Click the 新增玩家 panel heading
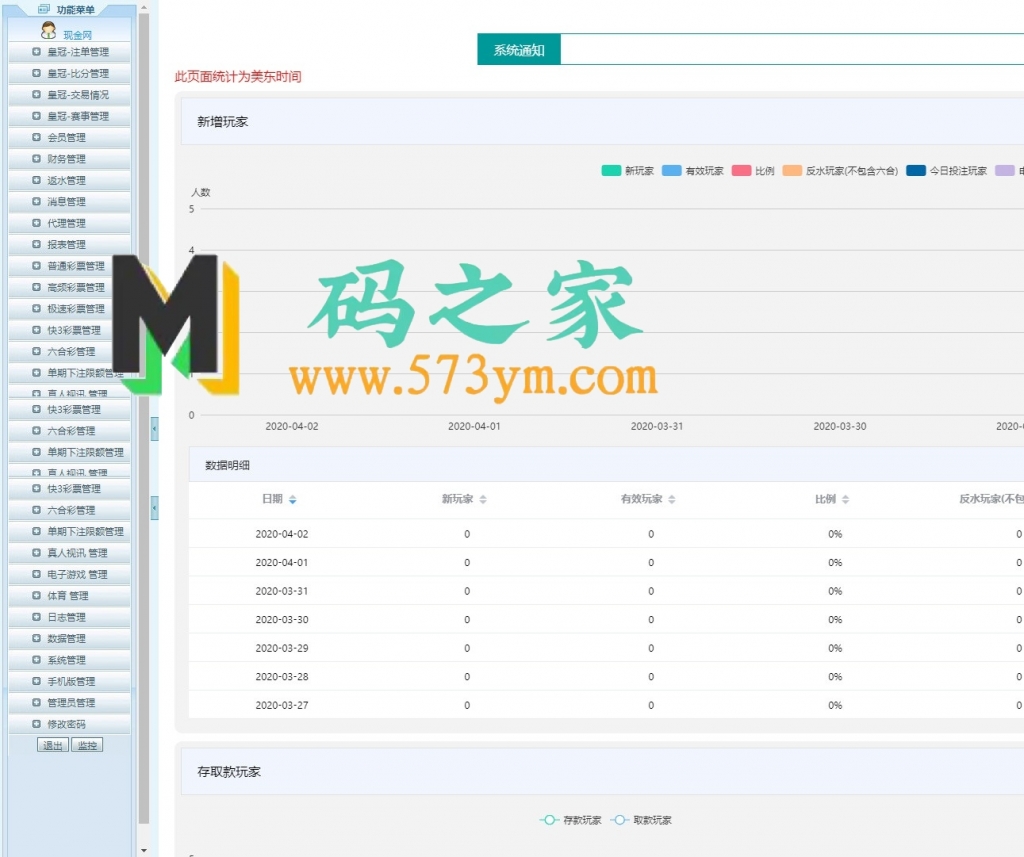 coord(223,121)
